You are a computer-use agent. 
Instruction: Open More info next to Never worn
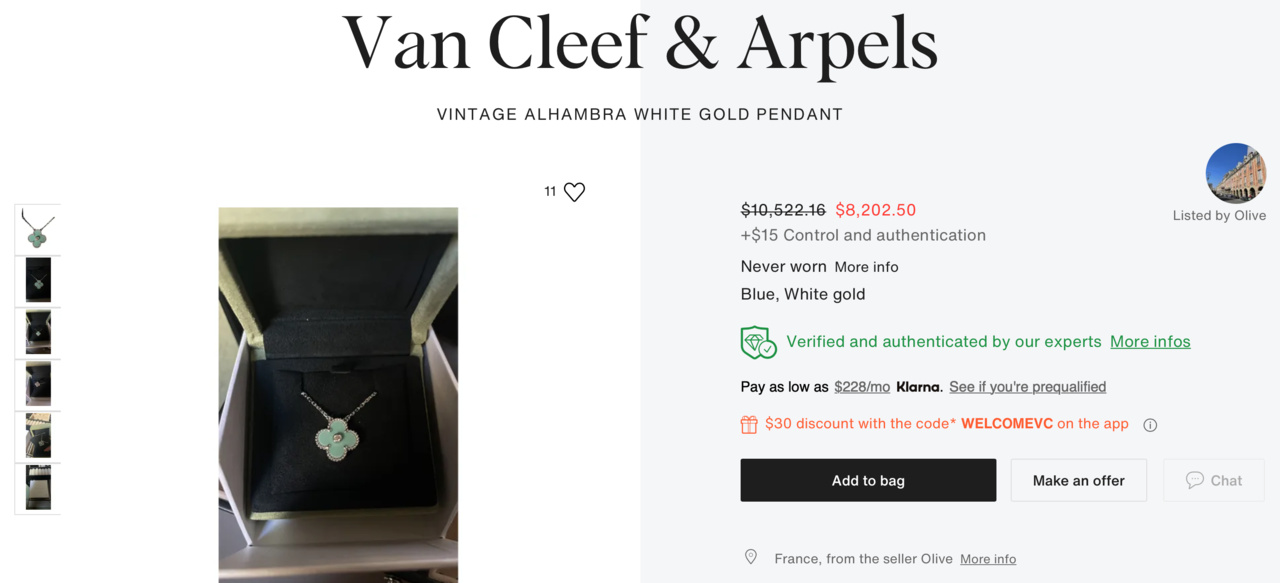866,267
